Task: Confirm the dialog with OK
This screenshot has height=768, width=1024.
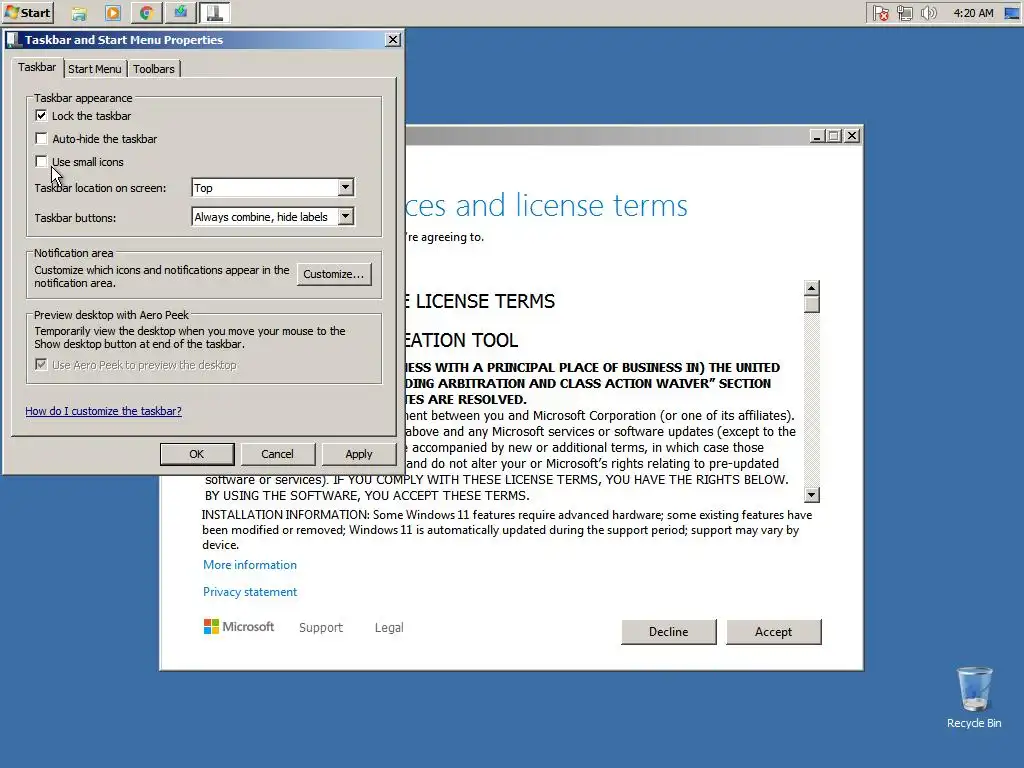Action: [x=197, y=454]
